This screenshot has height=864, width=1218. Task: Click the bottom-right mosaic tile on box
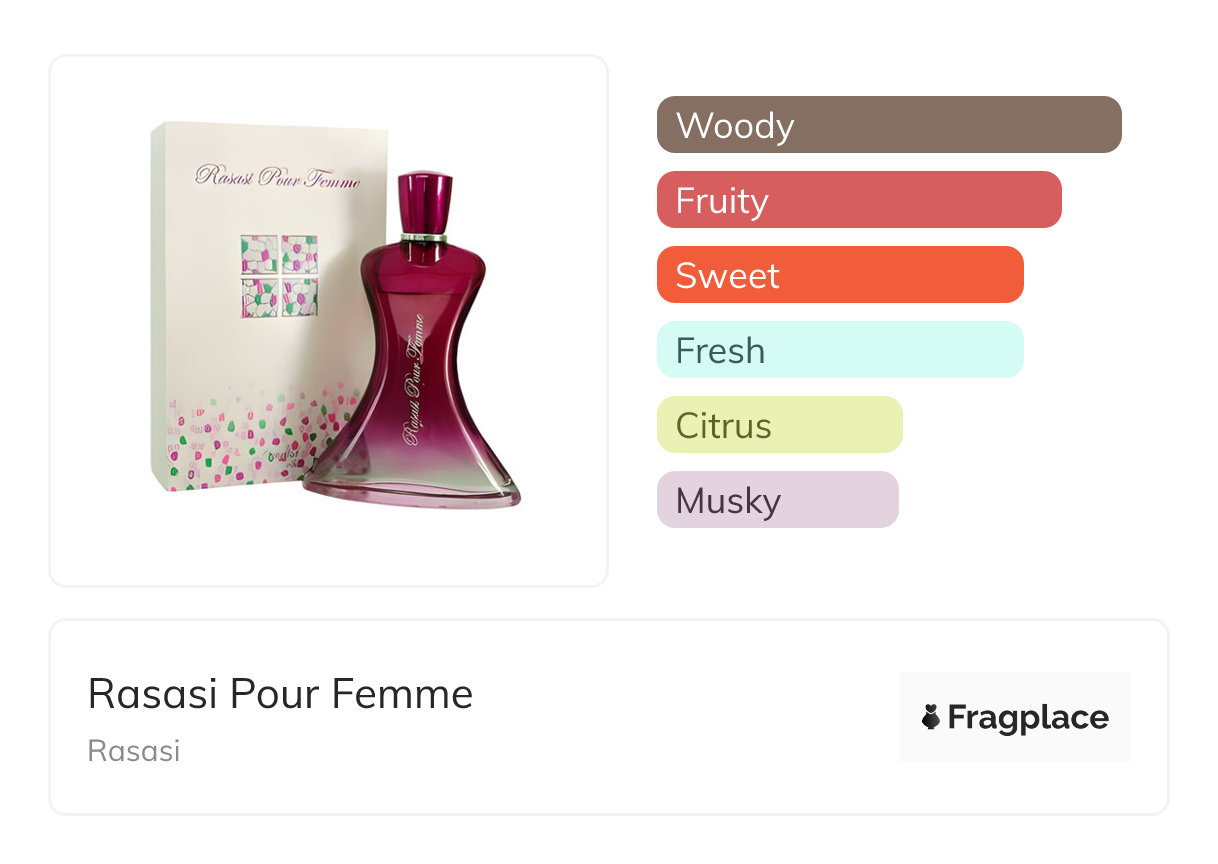(299, 297)
